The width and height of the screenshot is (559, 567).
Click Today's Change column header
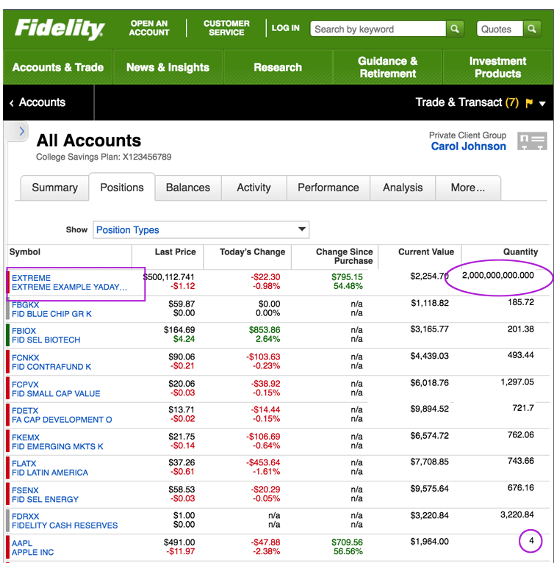click(252, 252)
